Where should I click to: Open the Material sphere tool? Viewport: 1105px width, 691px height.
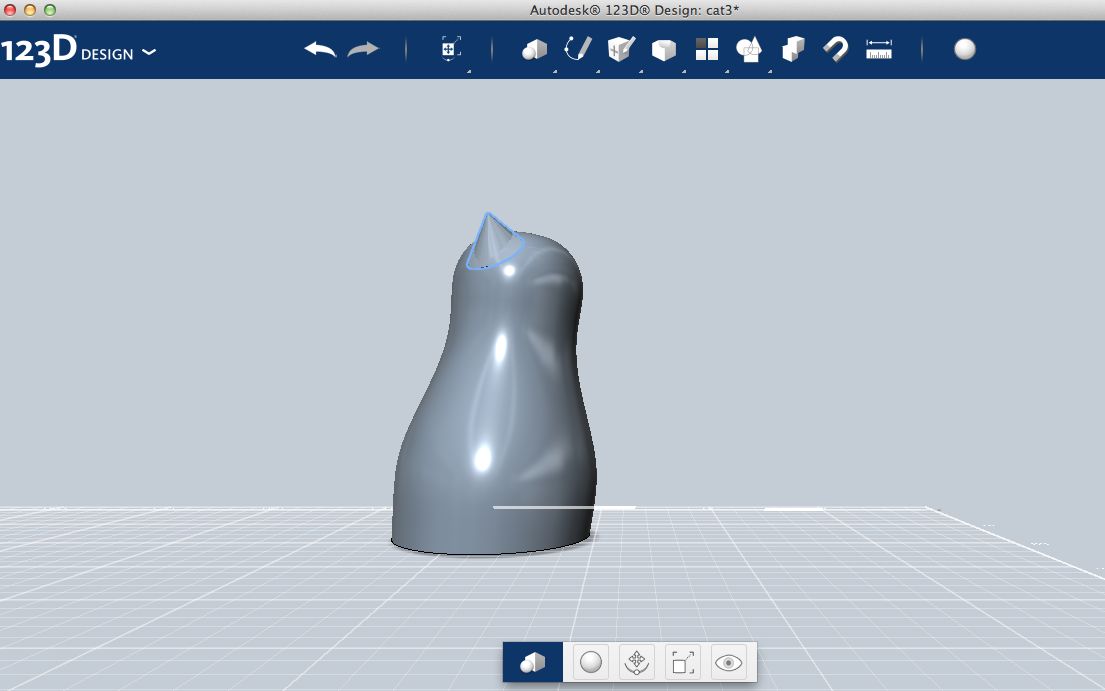point(965,49)
